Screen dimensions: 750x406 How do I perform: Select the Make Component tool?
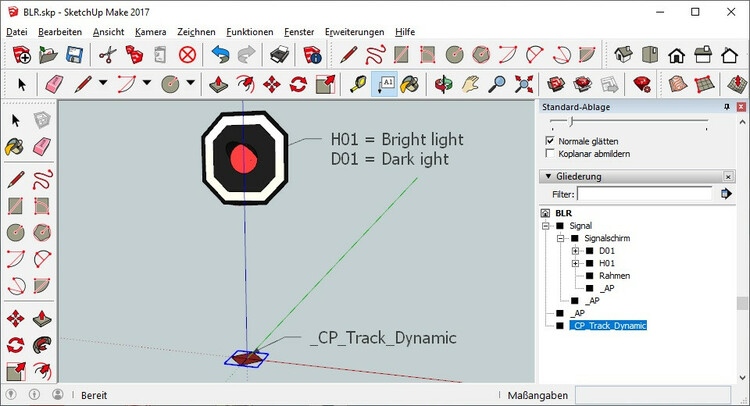(42, 120)
